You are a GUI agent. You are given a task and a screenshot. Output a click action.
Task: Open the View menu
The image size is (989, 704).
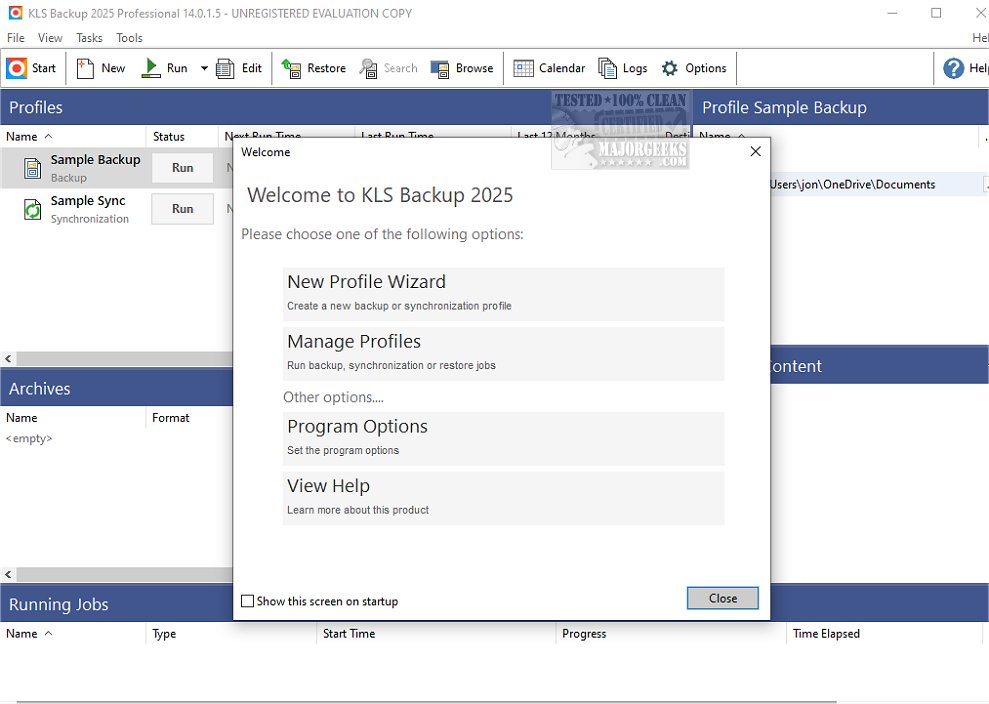tap(50, 38)
